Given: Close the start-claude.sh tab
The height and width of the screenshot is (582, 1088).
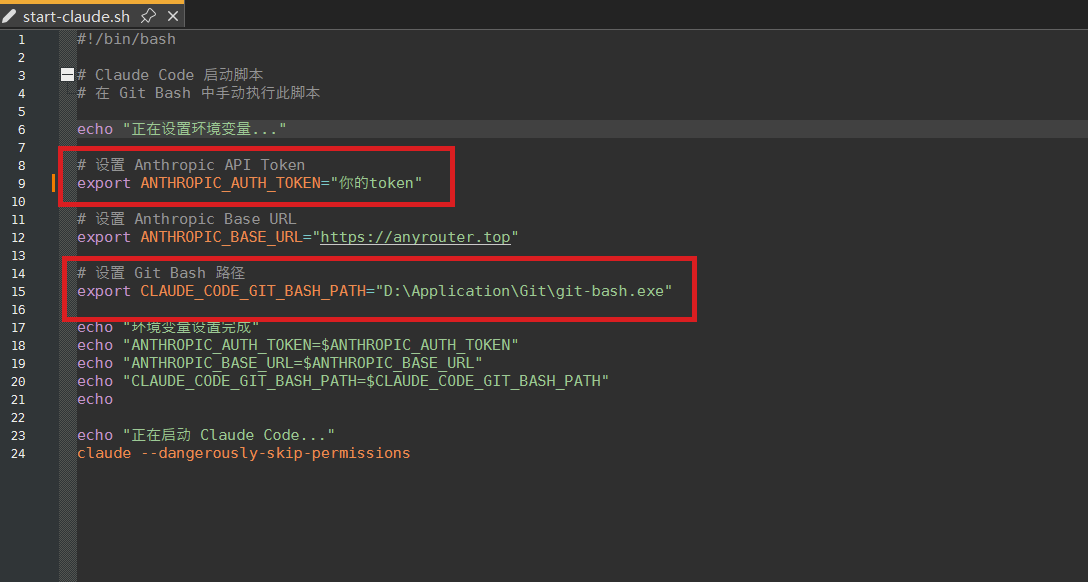Looking at the screenshot, I should pos(172,16).
